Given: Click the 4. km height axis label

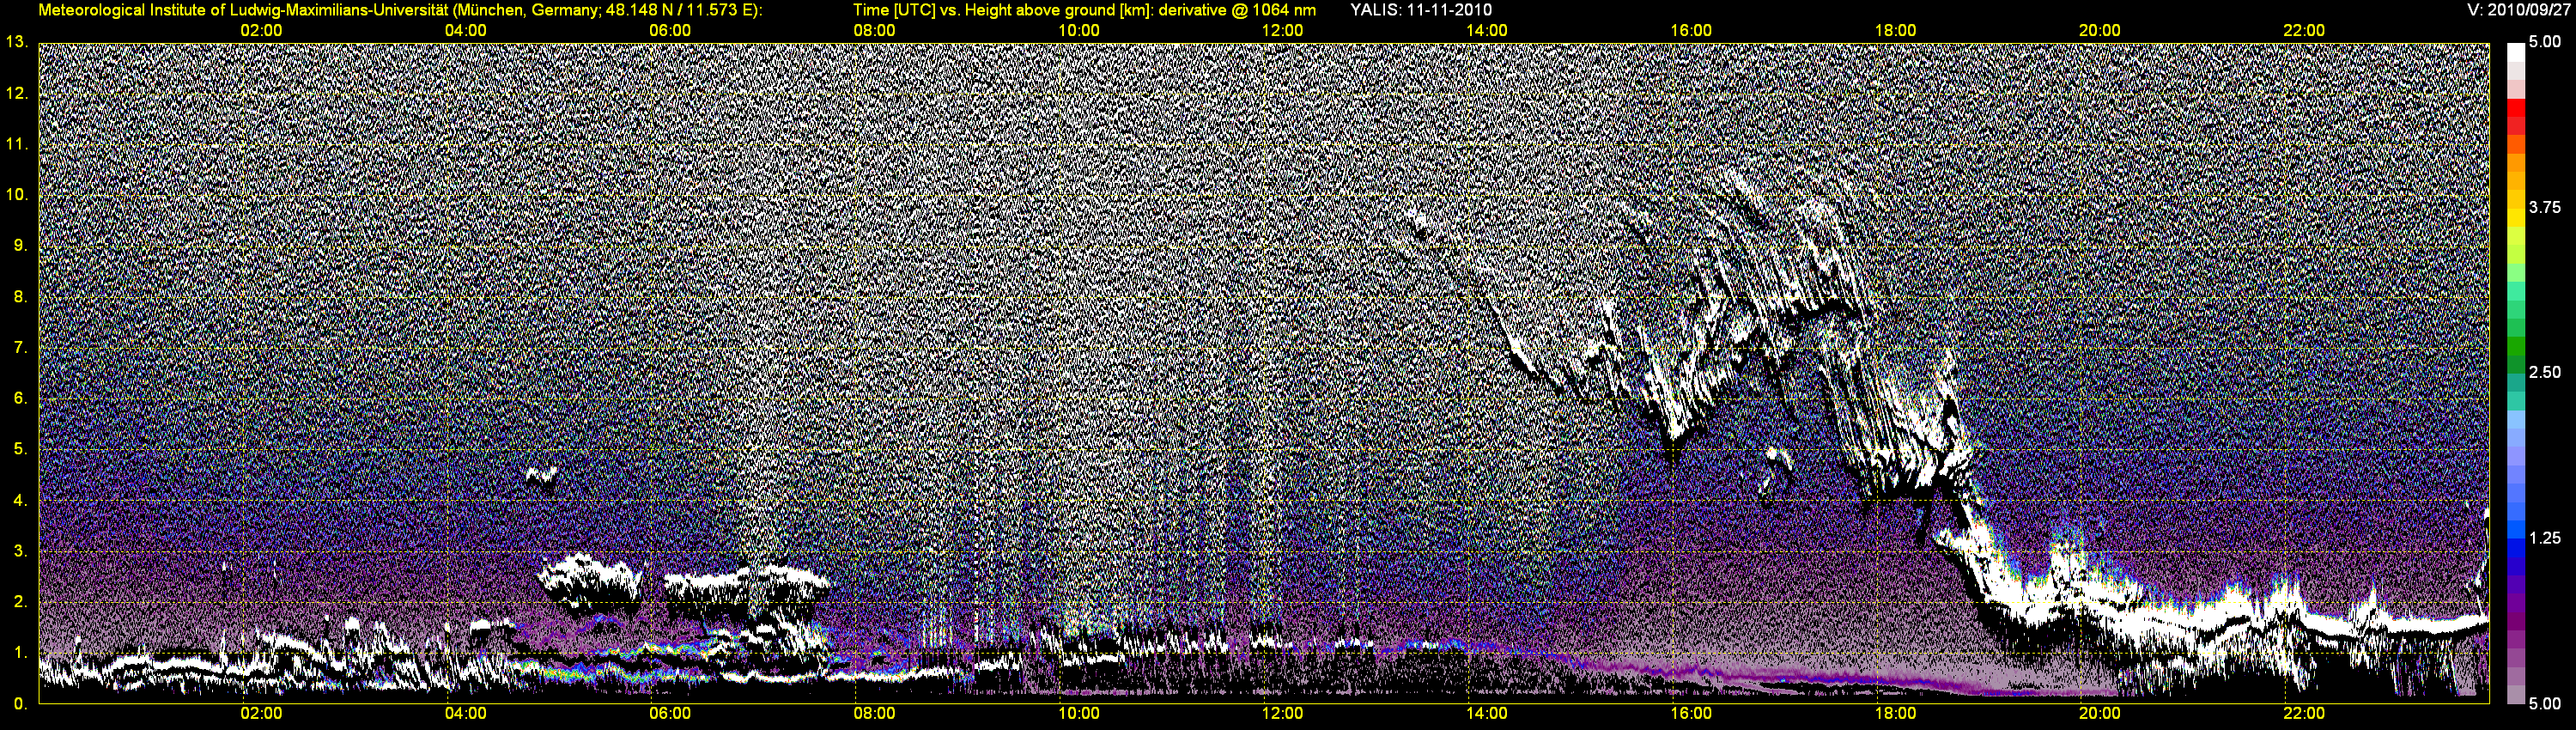Looking at the screenshot, I should point(20,500).
